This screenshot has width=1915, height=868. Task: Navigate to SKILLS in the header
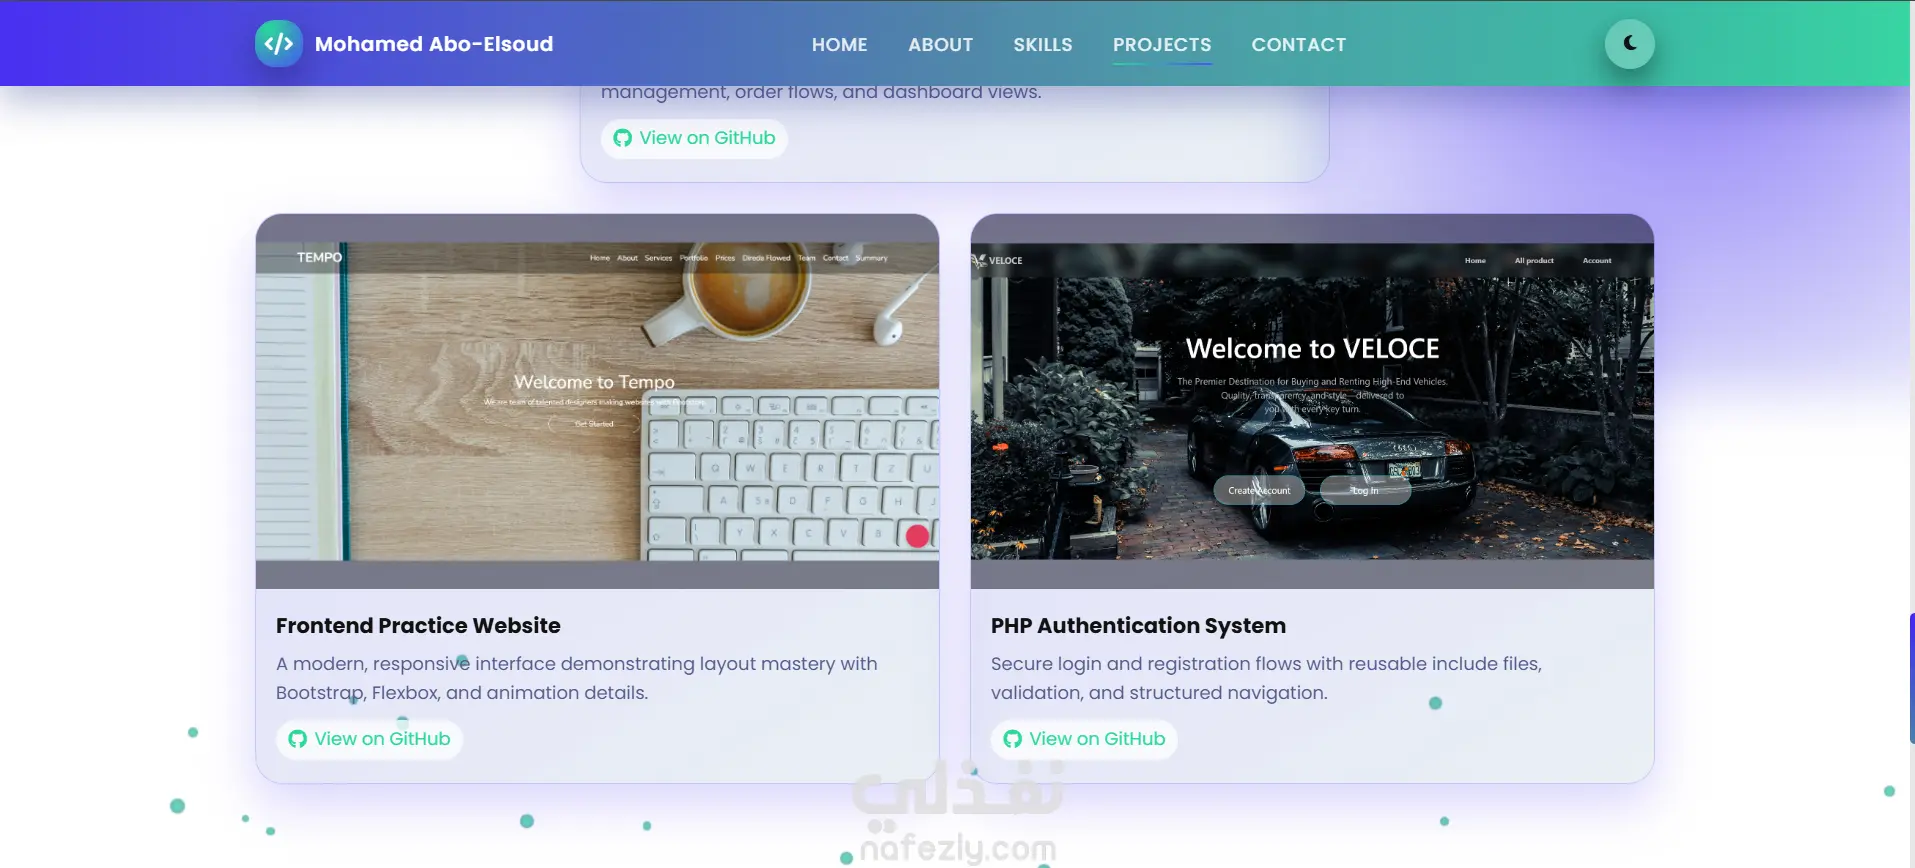(x=1042, y=45)
